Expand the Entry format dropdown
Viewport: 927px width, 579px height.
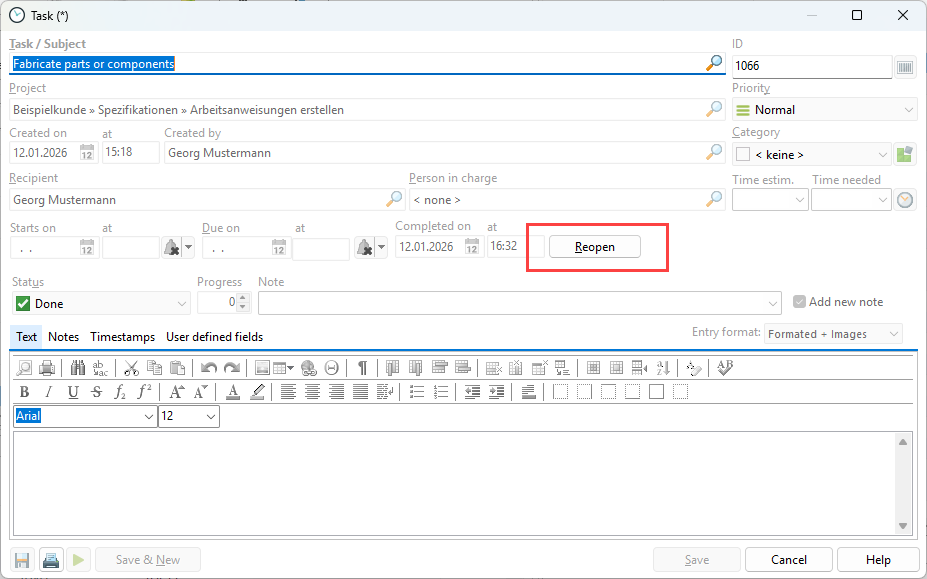coord(833,334)
